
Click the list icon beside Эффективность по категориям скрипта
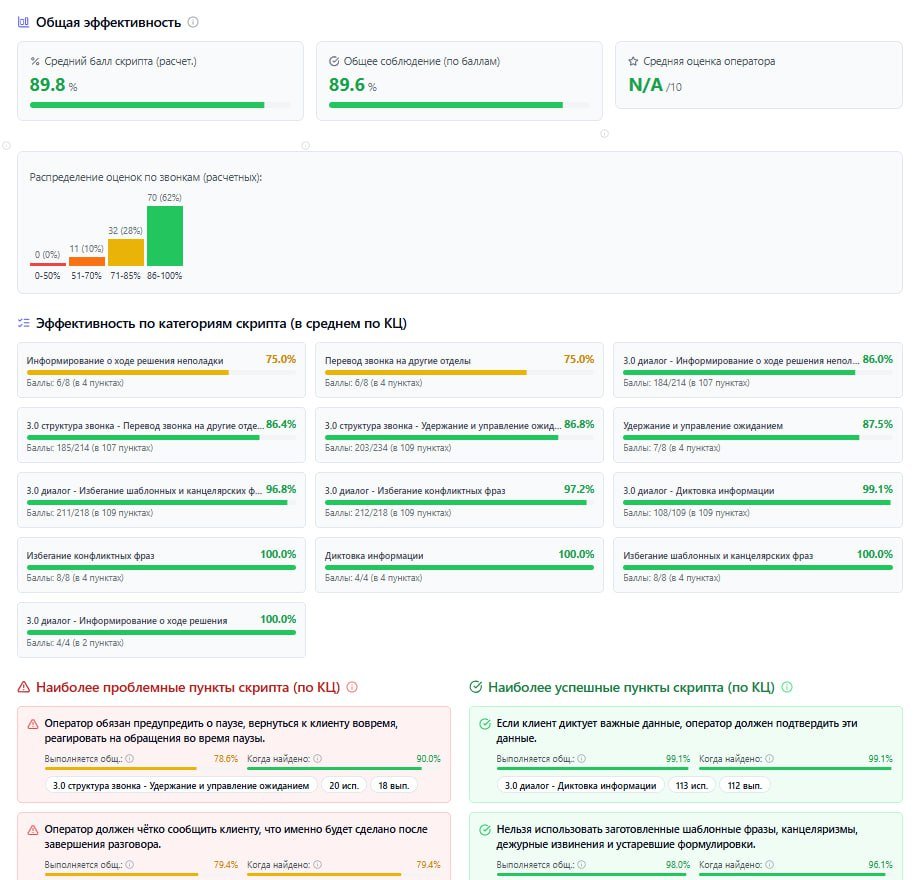(22, 321)
